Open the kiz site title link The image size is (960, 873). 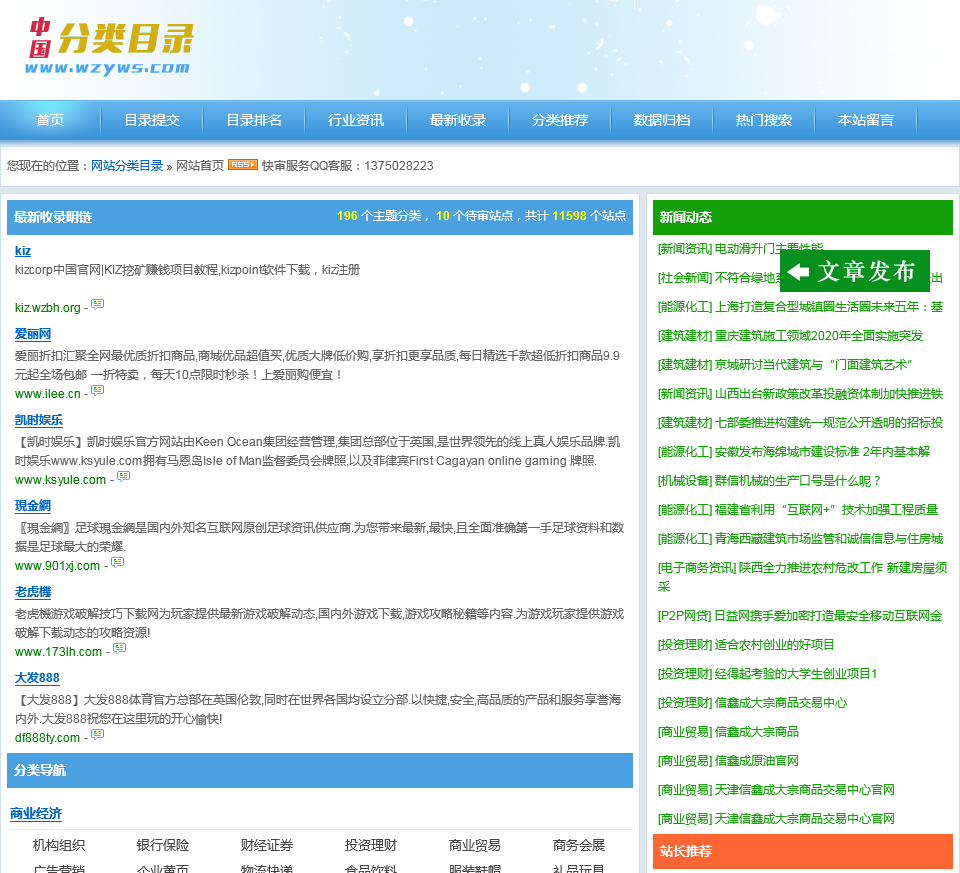pyautogui.click(x=23, y=250)
